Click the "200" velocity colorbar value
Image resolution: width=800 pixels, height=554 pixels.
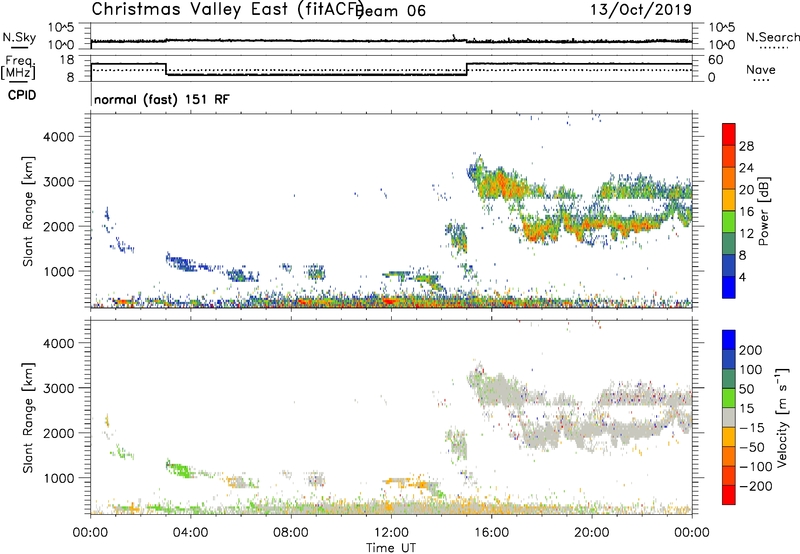[x=751, y=350]
